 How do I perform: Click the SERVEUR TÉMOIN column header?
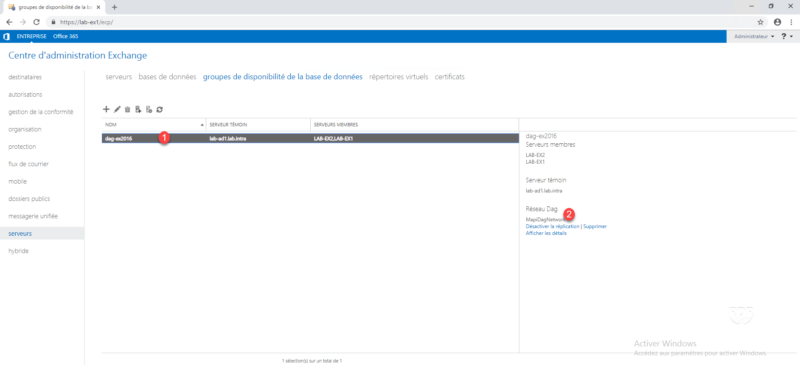[258, 125]
